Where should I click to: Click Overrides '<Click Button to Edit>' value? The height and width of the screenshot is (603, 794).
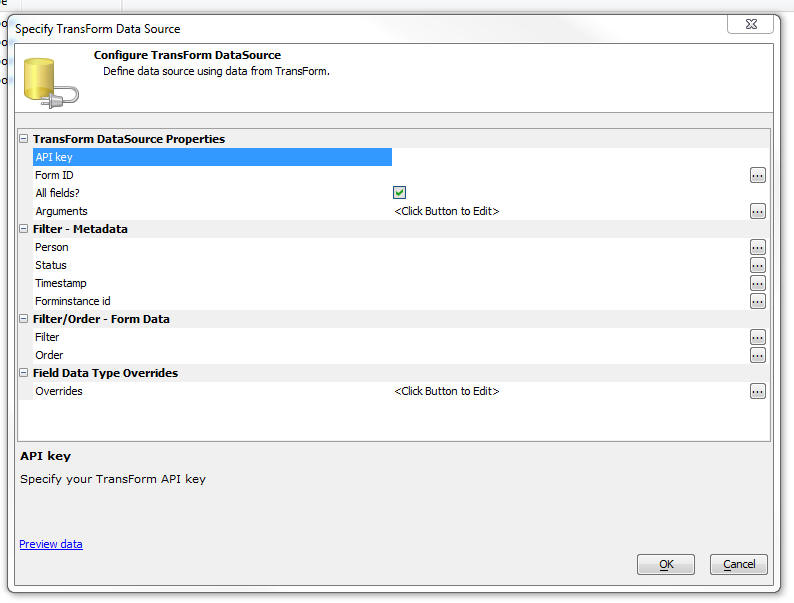pyautogui.click(x=447, y=391)
